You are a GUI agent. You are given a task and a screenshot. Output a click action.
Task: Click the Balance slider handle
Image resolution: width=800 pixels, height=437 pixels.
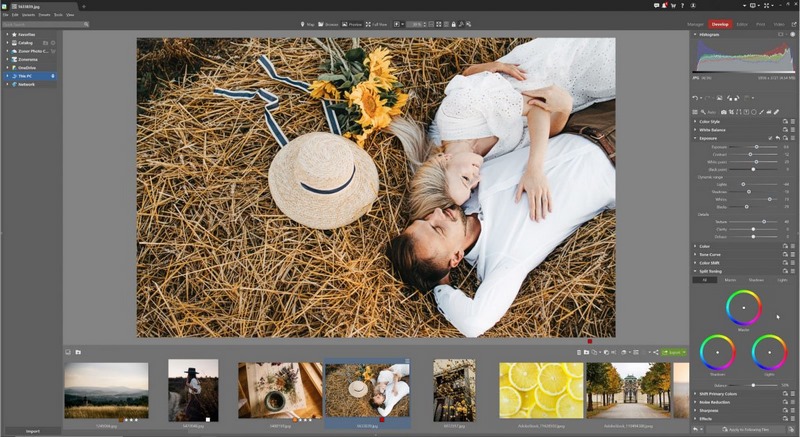(x=754, y=385)
